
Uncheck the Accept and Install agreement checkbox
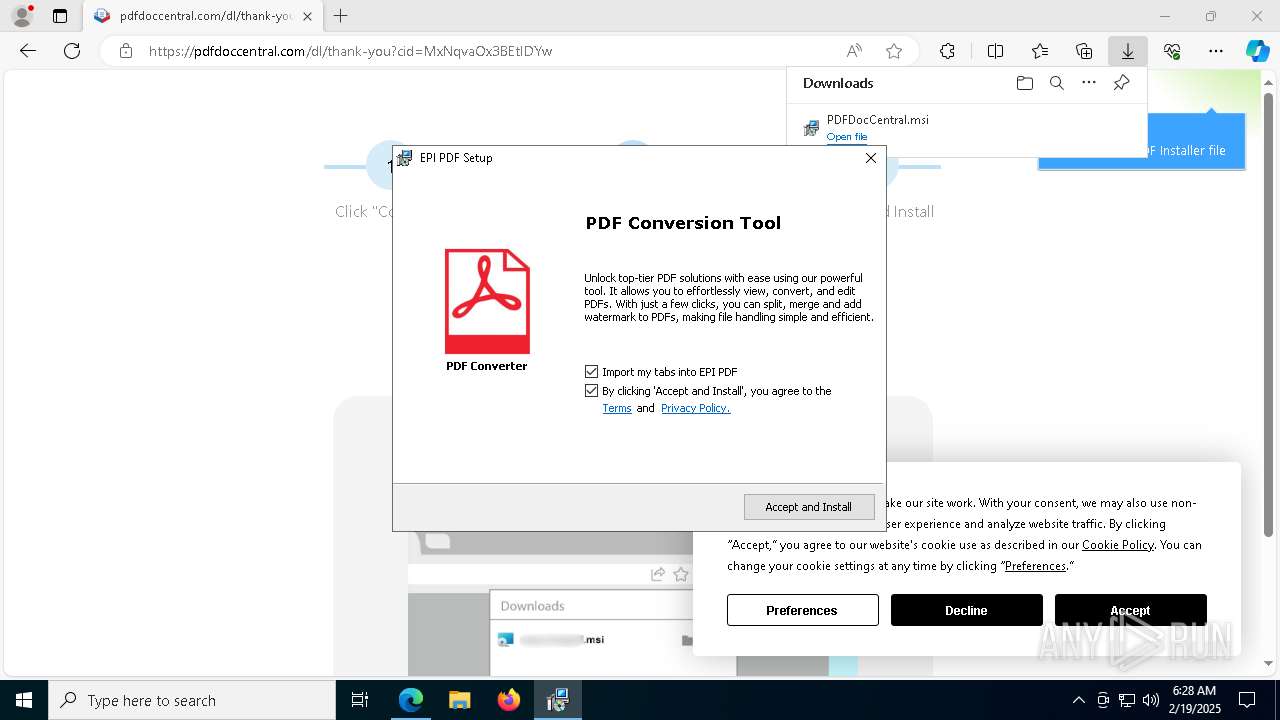pyautogui.click(x=591, y=391)
